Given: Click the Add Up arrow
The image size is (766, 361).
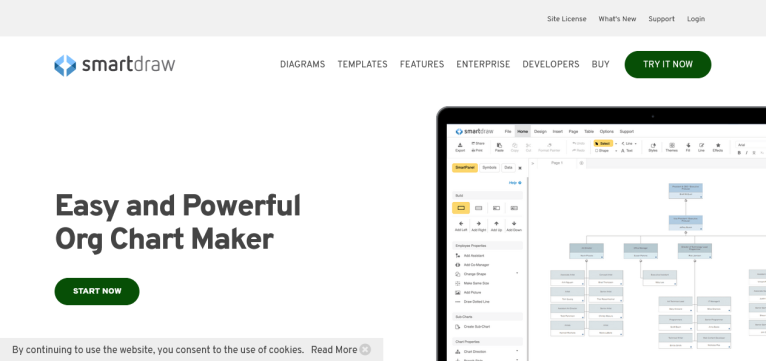Looking at the screenshot, I should point(496,226).
